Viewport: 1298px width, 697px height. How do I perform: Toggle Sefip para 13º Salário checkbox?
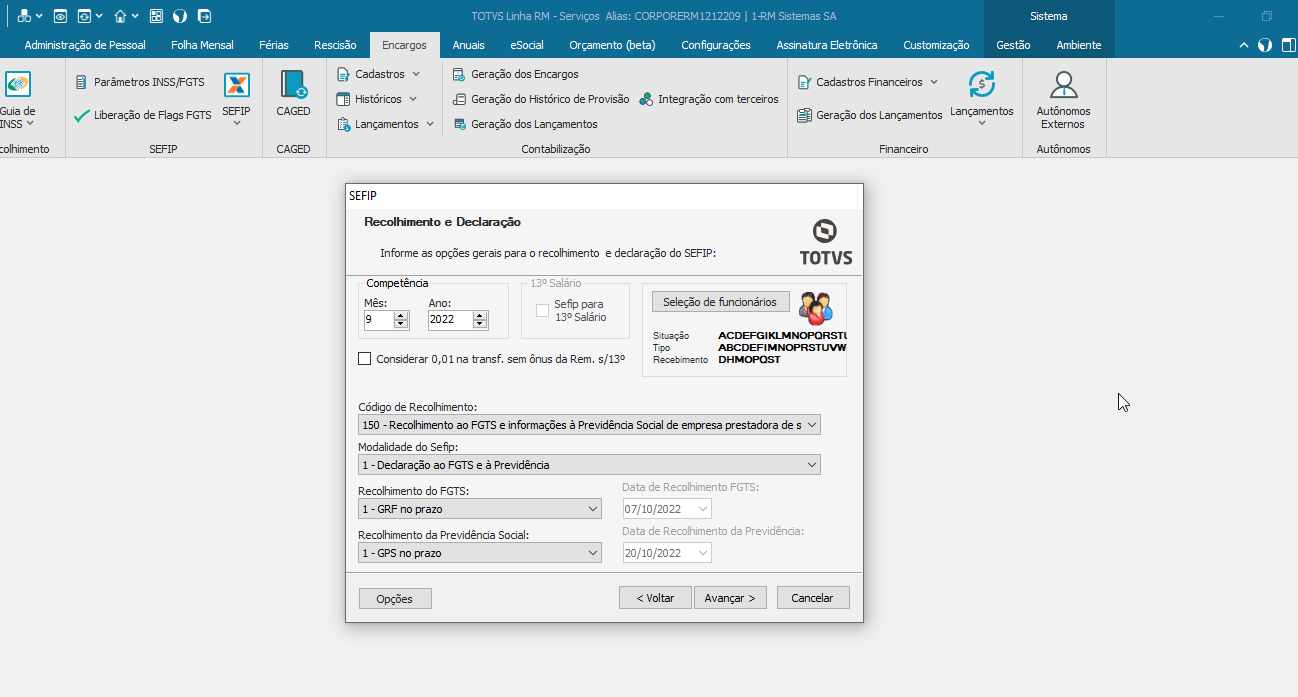coord(542,310)
